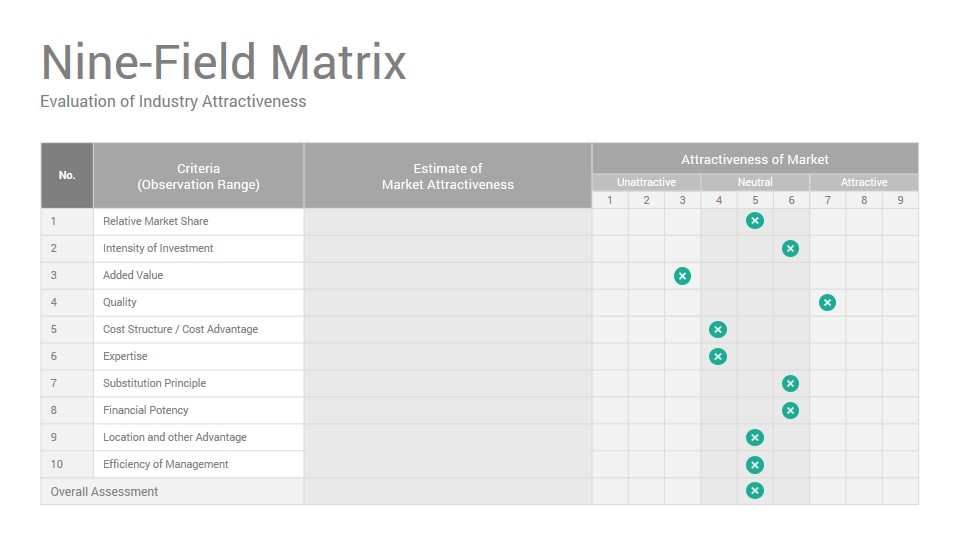Click the Evaluation of Industry Attractiveness subtitle

[x=173, y=102]
